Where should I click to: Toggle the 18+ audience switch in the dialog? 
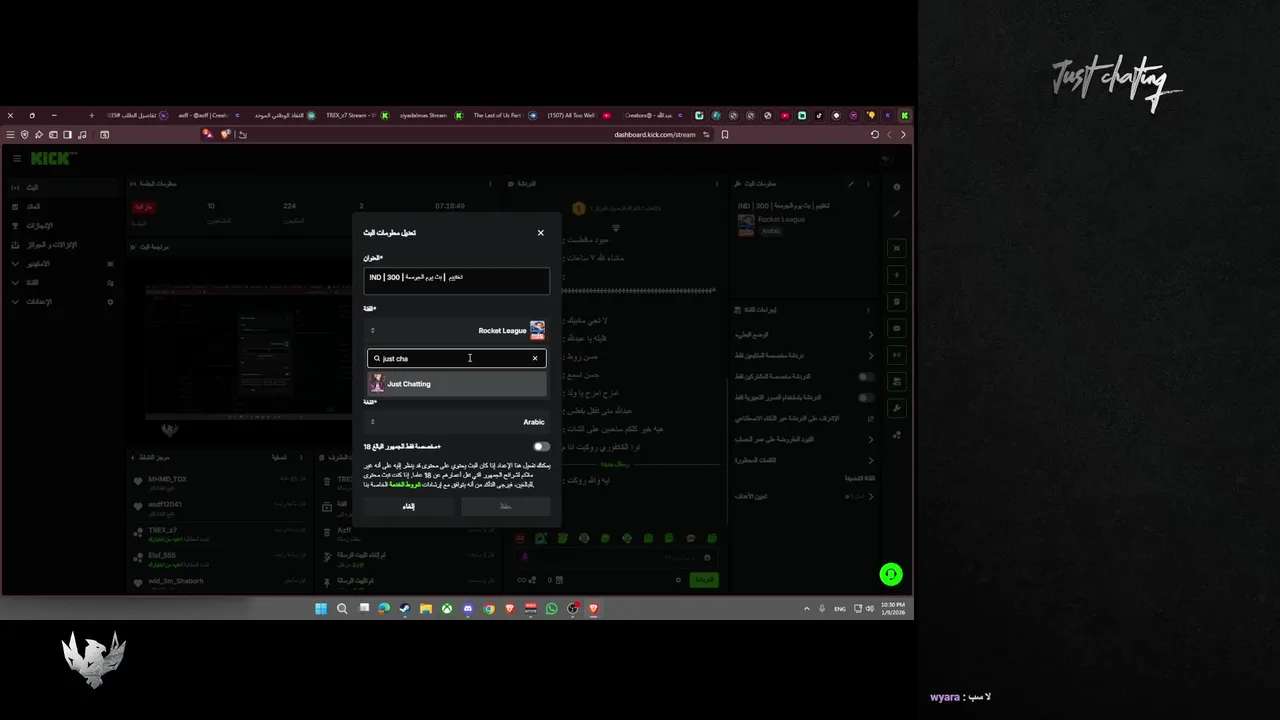pos(541,447)
